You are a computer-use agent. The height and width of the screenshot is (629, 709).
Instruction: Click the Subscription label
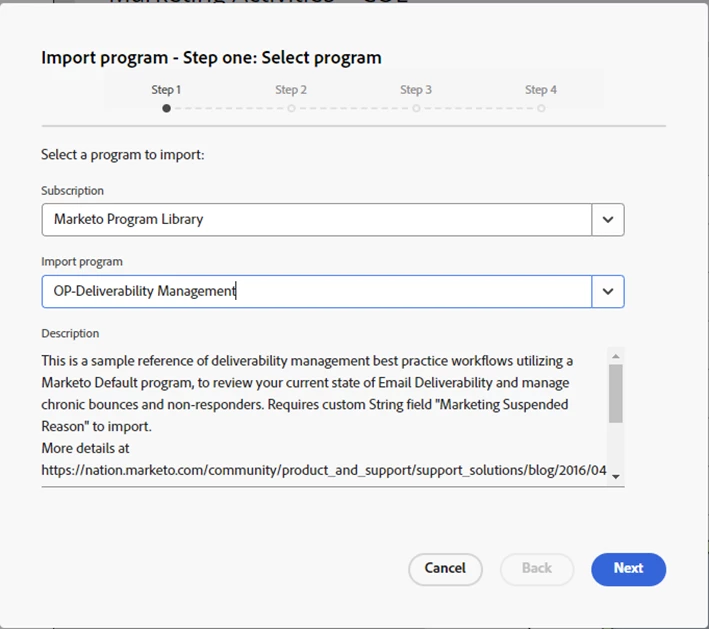pyautogui.click(x=72, y=191)
